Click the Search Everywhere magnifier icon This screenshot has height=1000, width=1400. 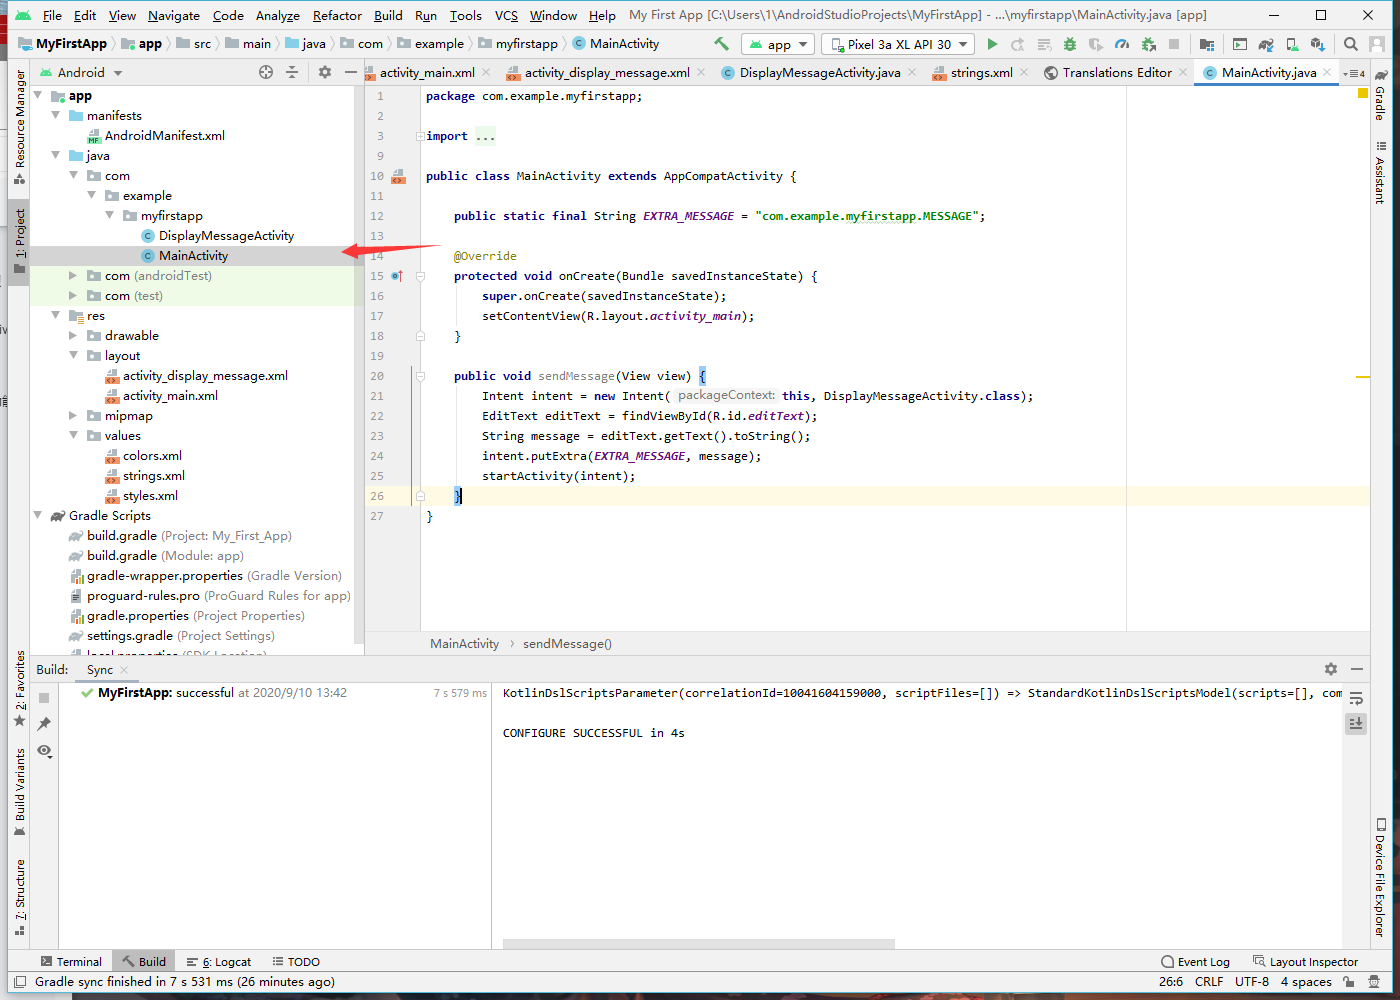pos(1351,44)
